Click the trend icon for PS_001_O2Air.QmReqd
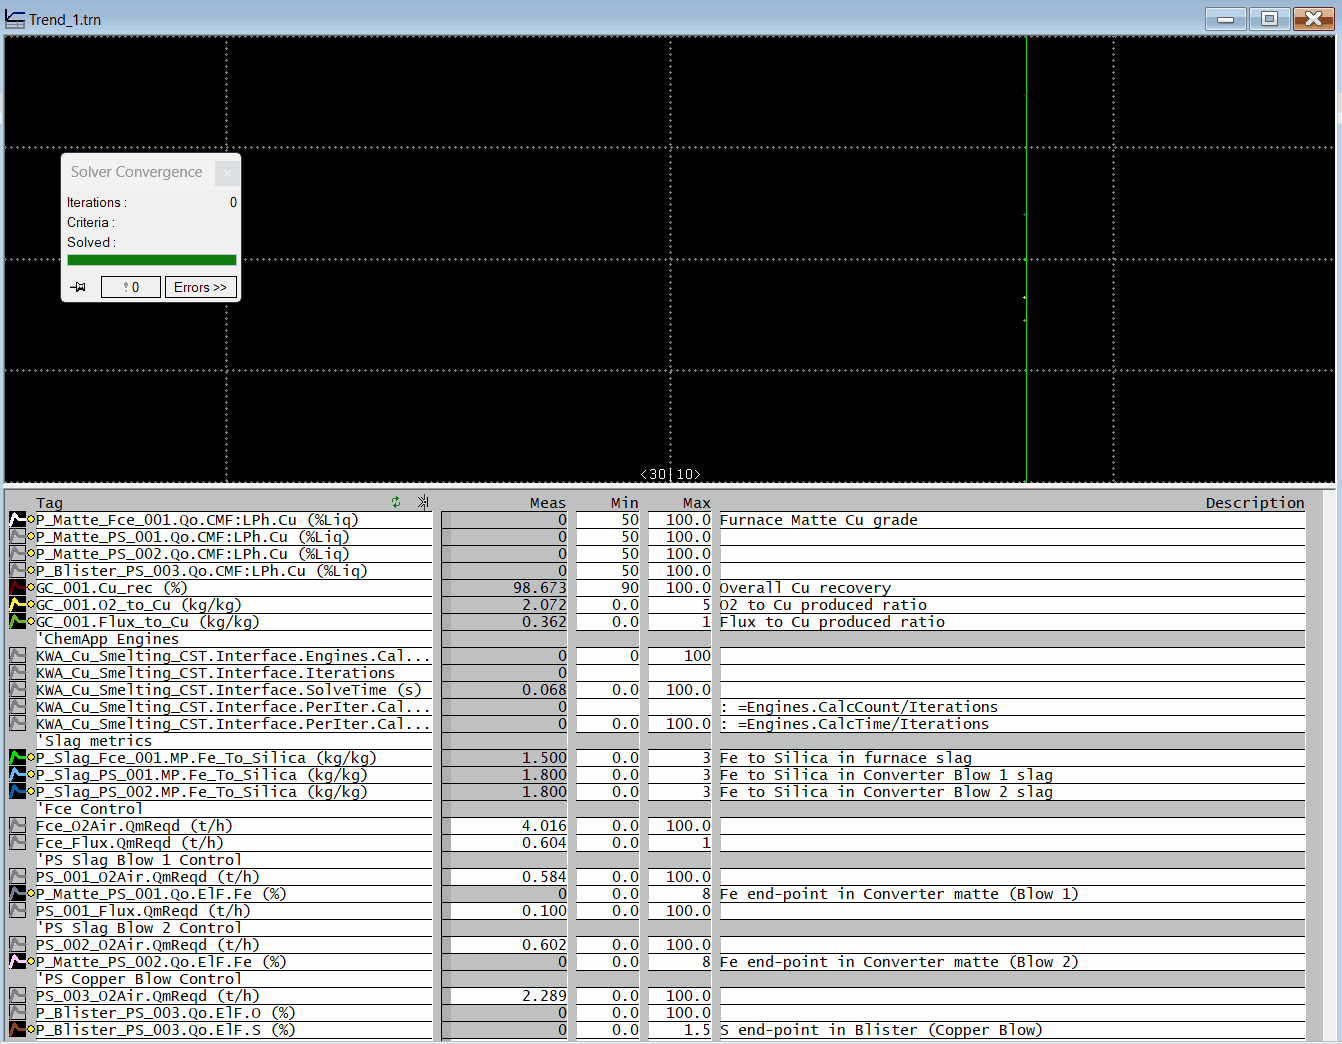The height and width of the screenshot is (1044, 1342). click(17, 877)
